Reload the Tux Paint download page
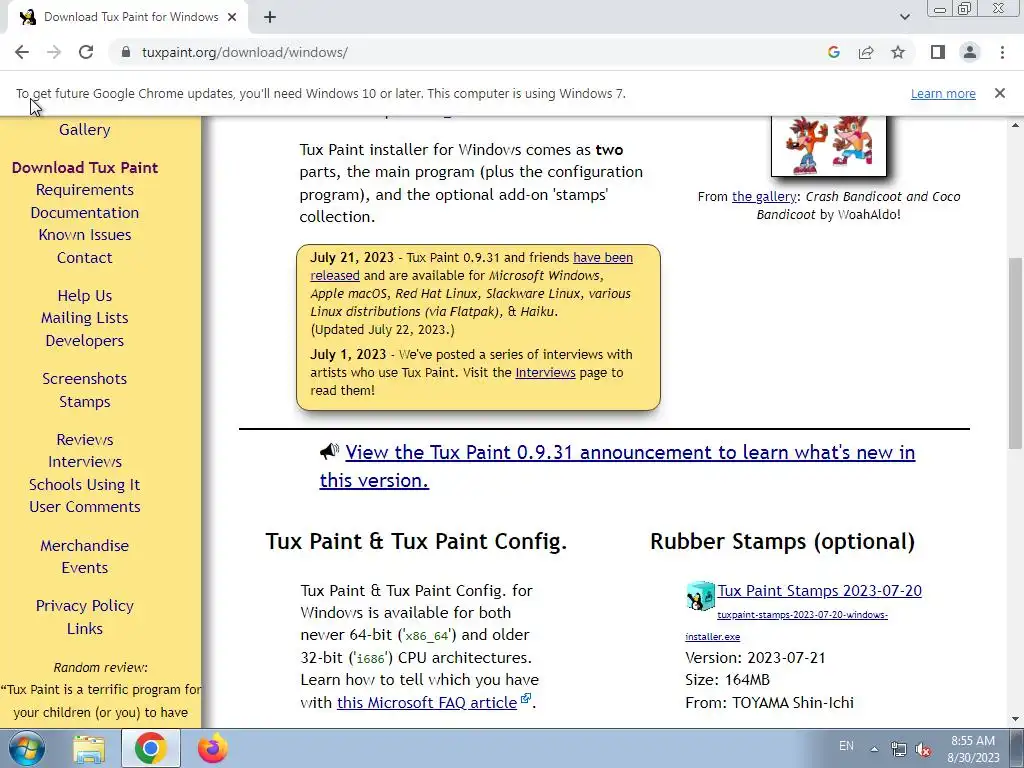 (86, 52)
